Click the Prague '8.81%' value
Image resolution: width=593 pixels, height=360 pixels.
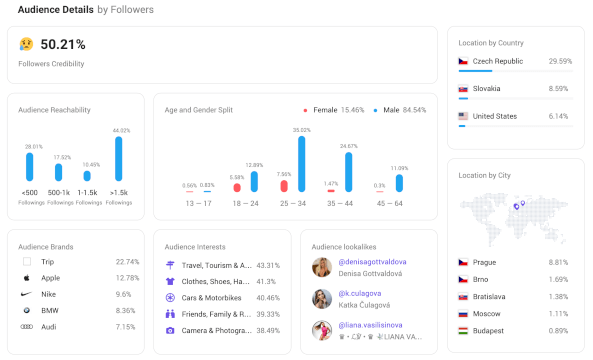click(558, 262)
